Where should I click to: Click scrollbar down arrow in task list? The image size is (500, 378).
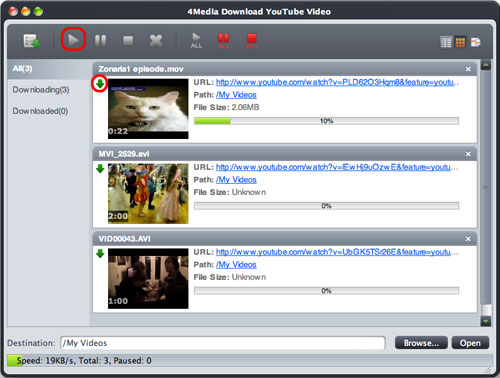click(486, 321)
